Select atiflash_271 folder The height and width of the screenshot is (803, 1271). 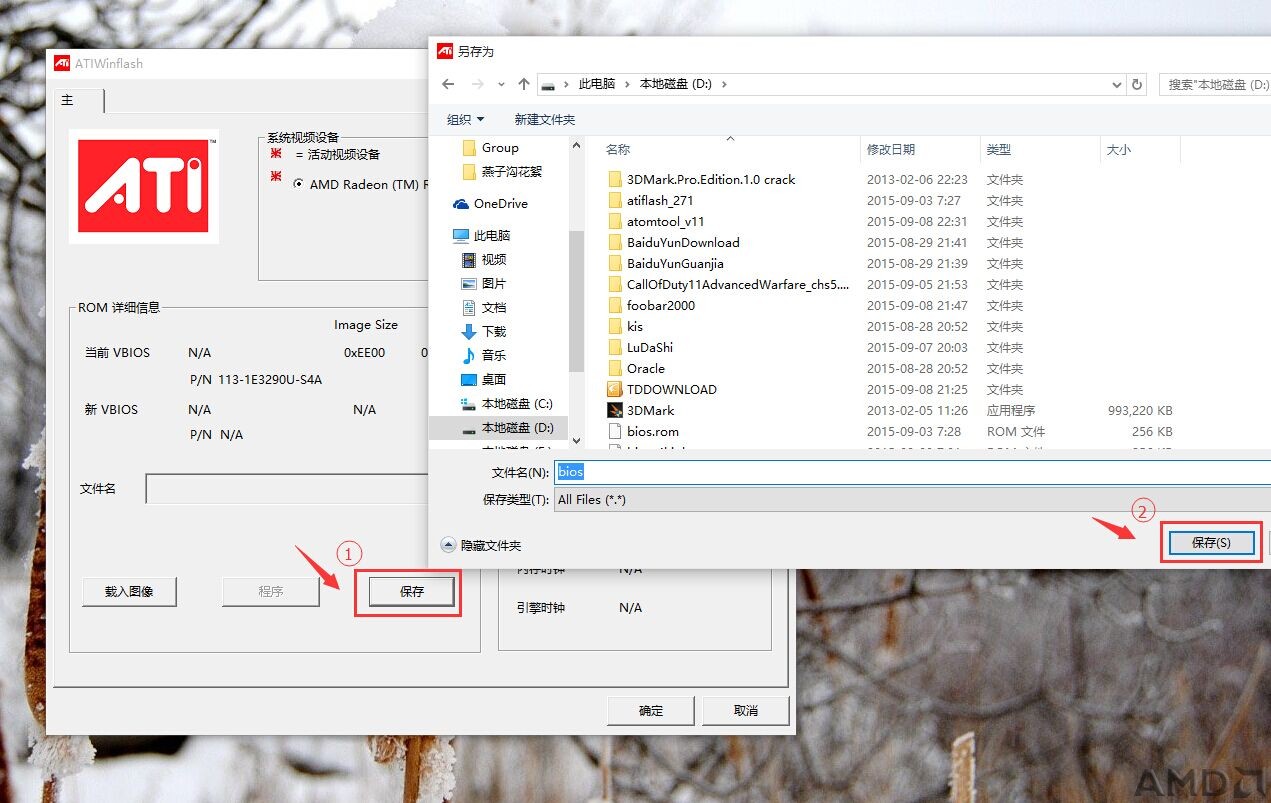pos(649,200)
